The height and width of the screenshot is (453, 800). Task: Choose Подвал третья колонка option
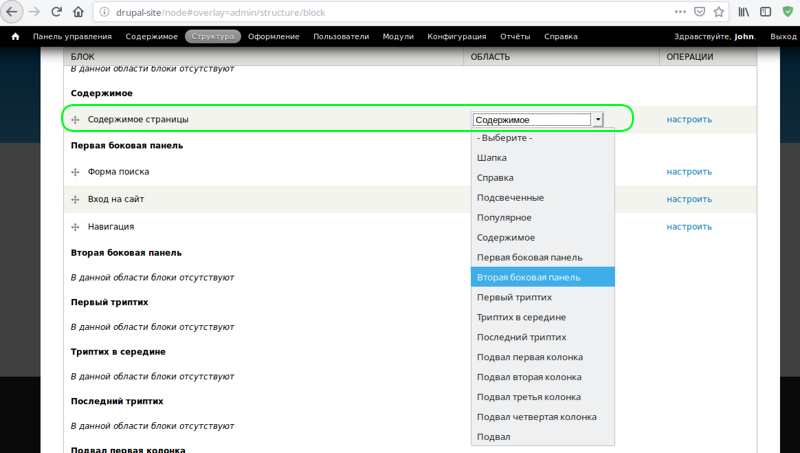pyautogui.click(x=543, y=396)
